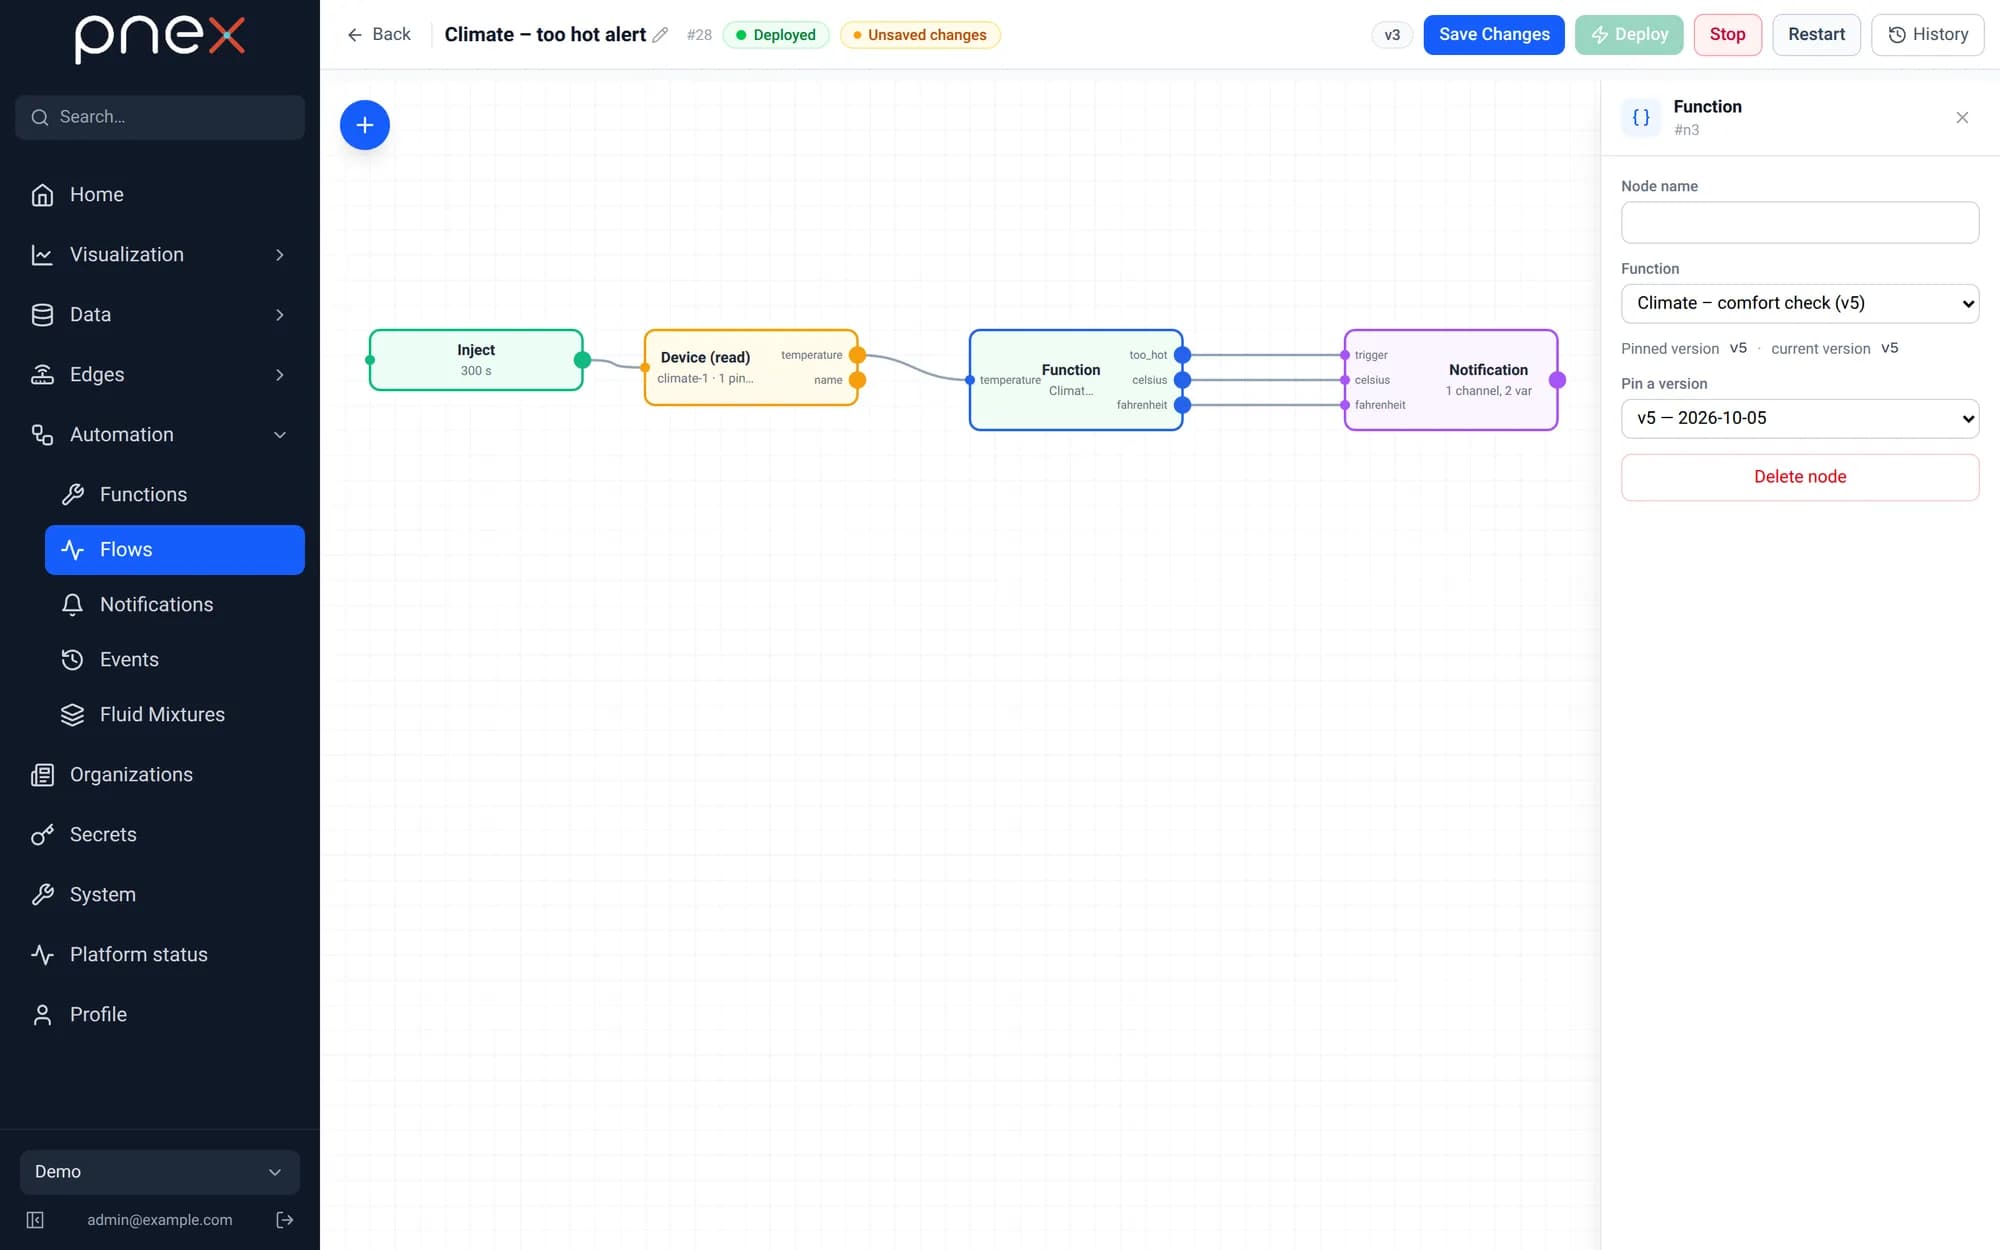Click the Function node braces icon
This screenshot has height=1250, width=2000.
coord(1641,118)
